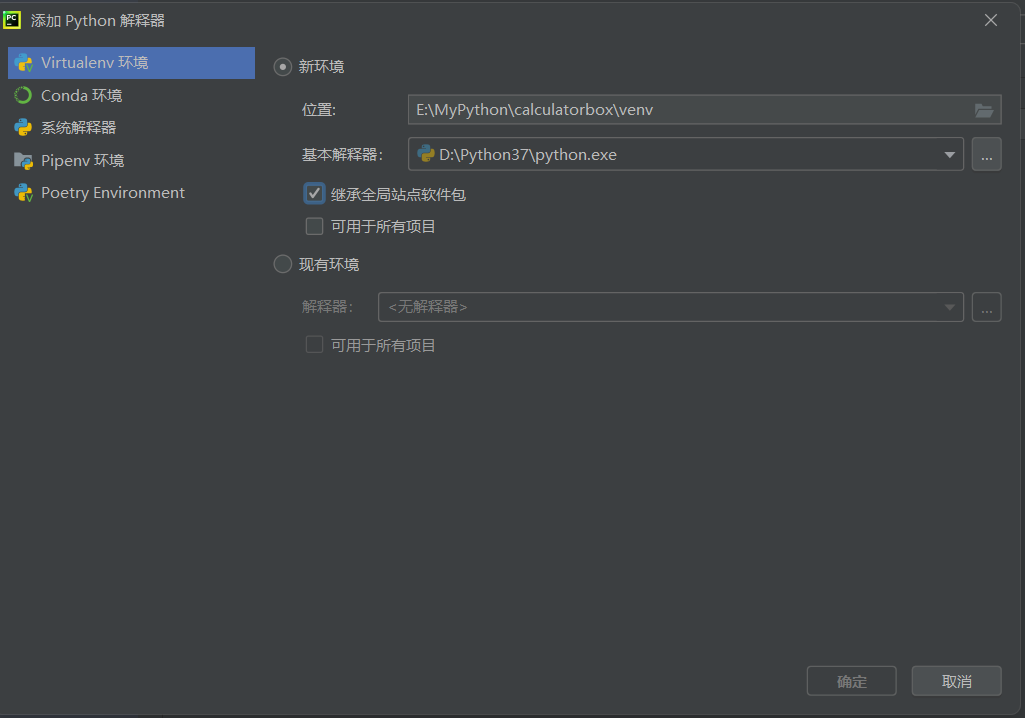Select Pipenv 环境 in the sidebar
The height and width of the screenshot is (718, 1025).
131,160
